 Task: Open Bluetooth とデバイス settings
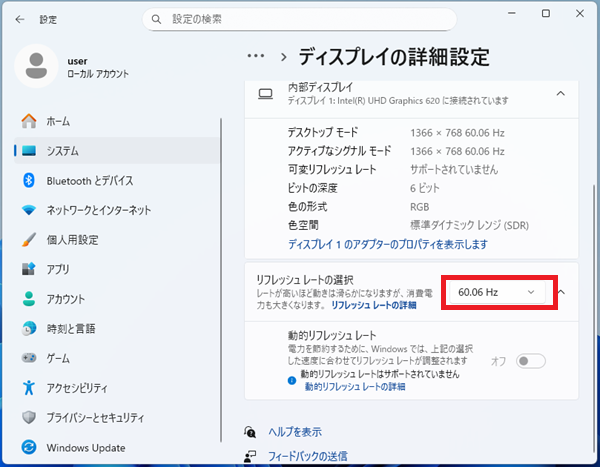click(89, 180)
